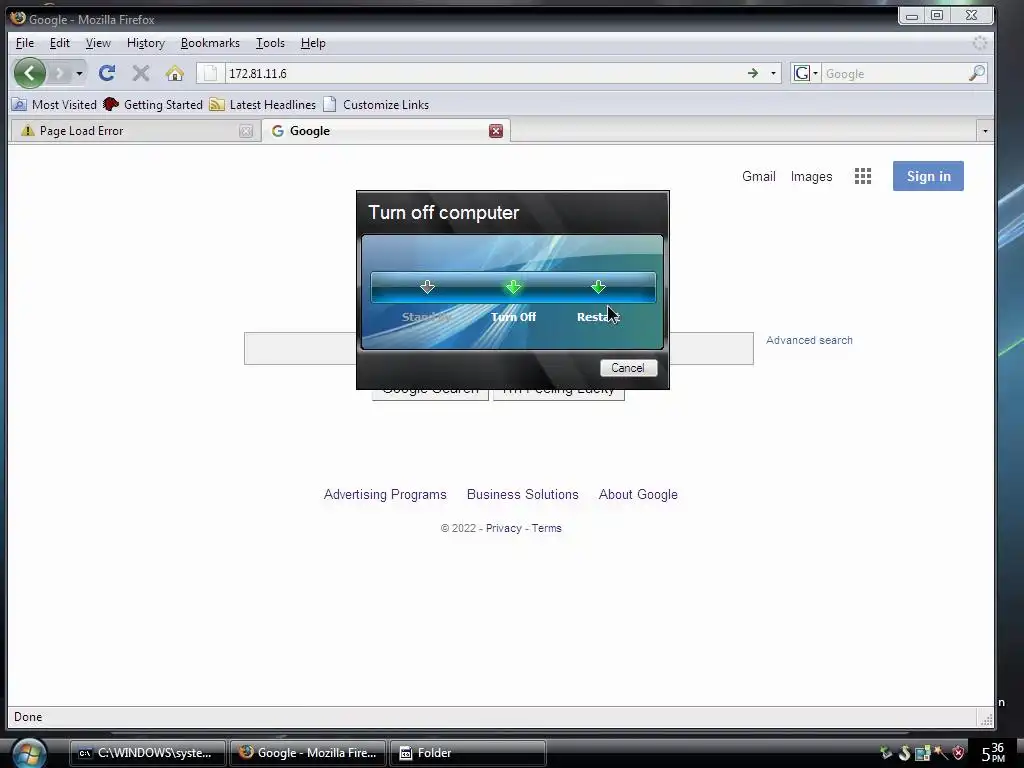
Task: Open Business Solutions link
Action: point(522,495)
